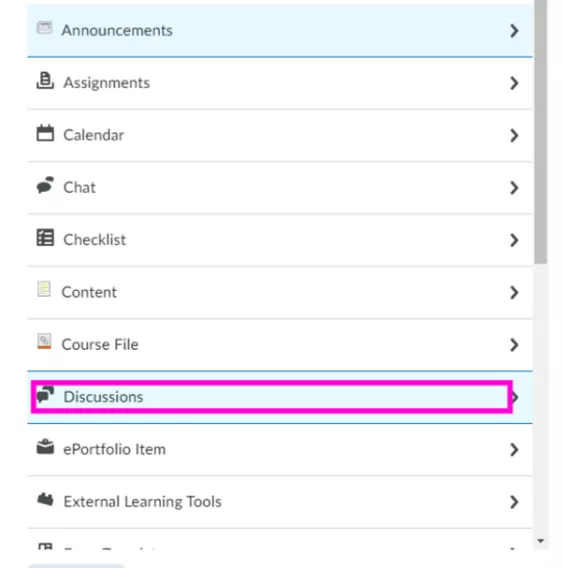Click the Discussions speech bubble icon
This screenshot has width=563, height=568.
[45, 394]
